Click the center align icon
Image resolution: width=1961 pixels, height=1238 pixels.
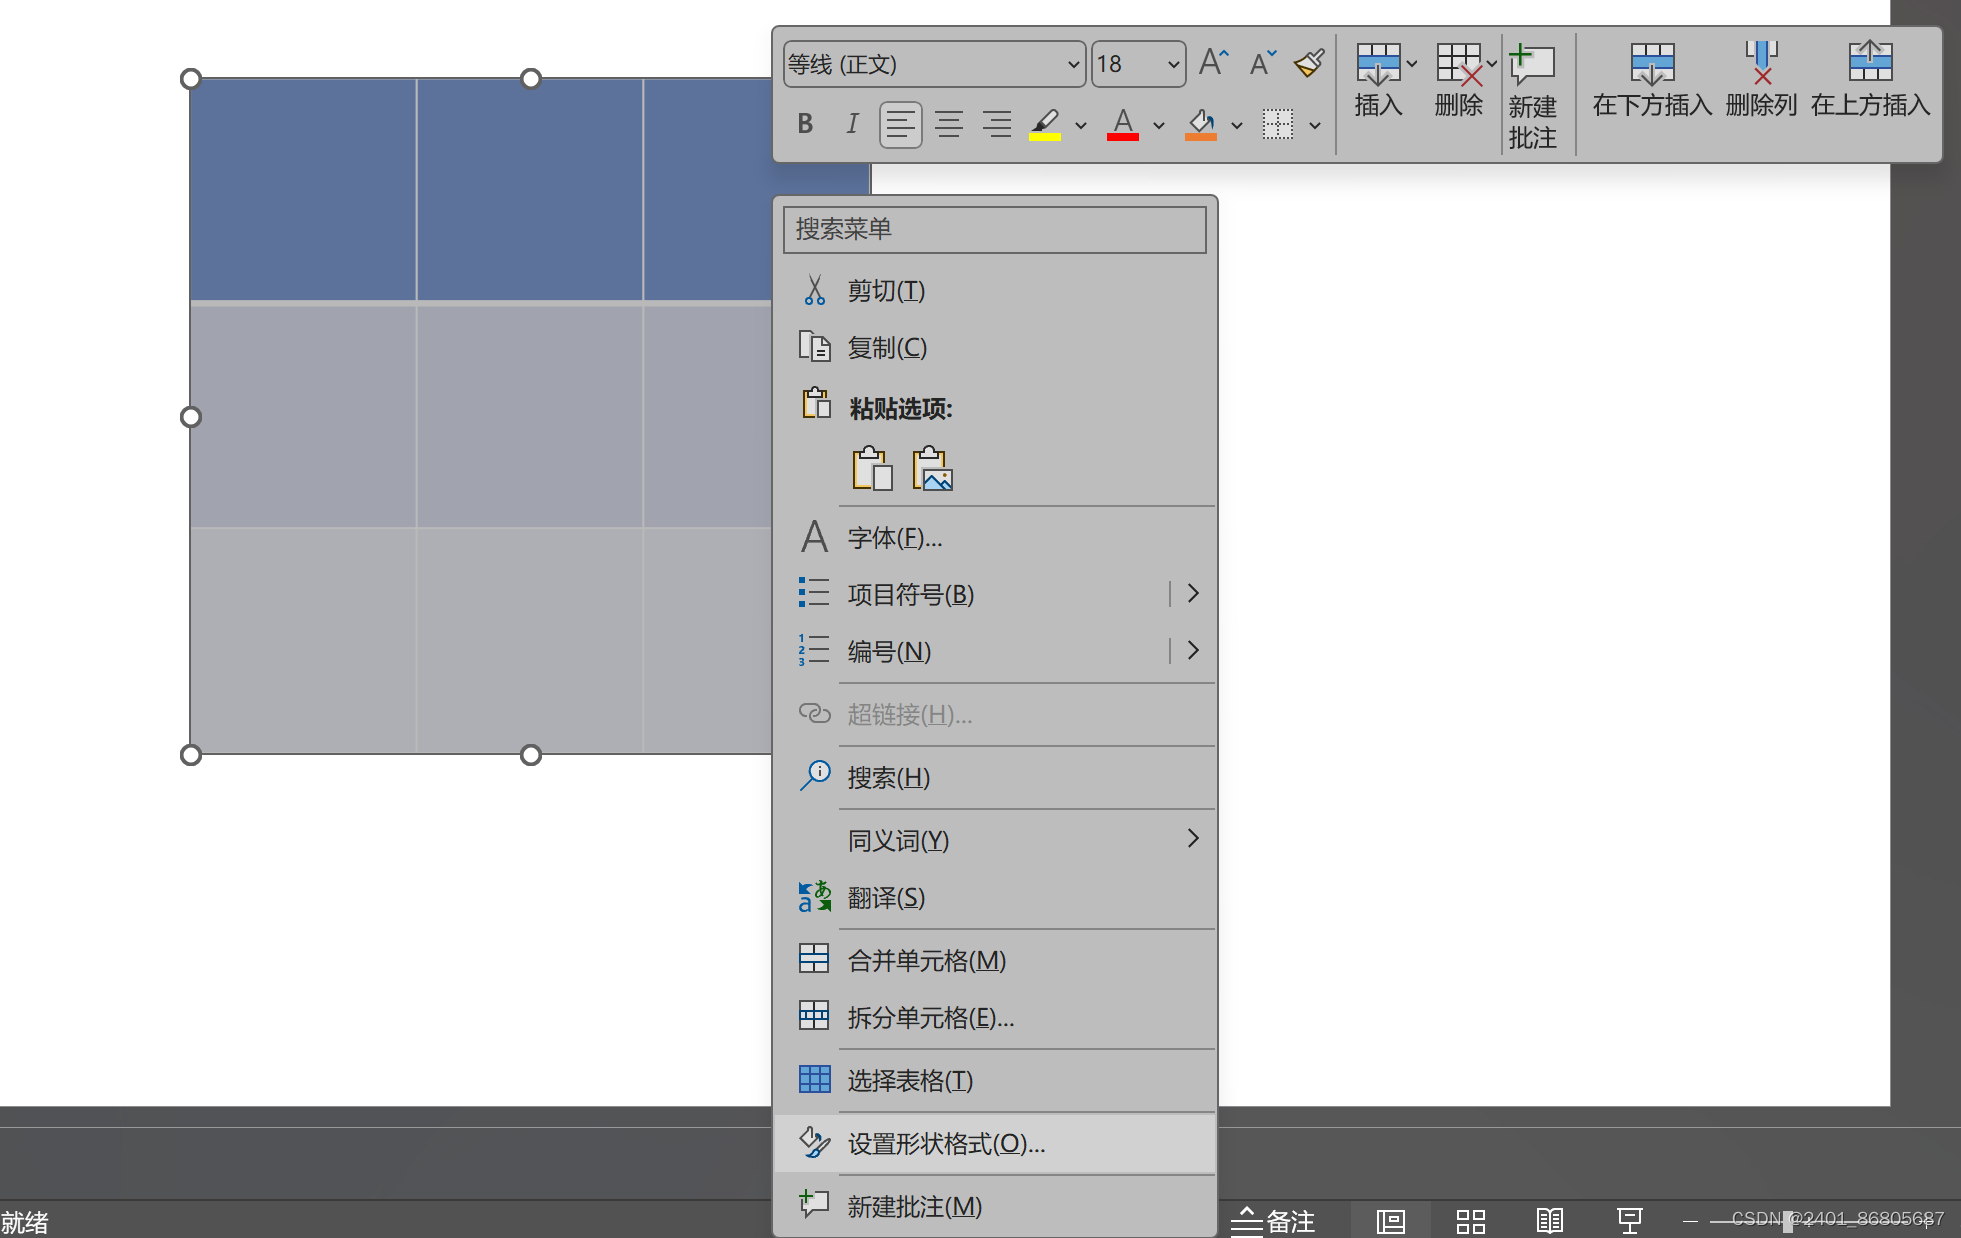tap(948, 124)
